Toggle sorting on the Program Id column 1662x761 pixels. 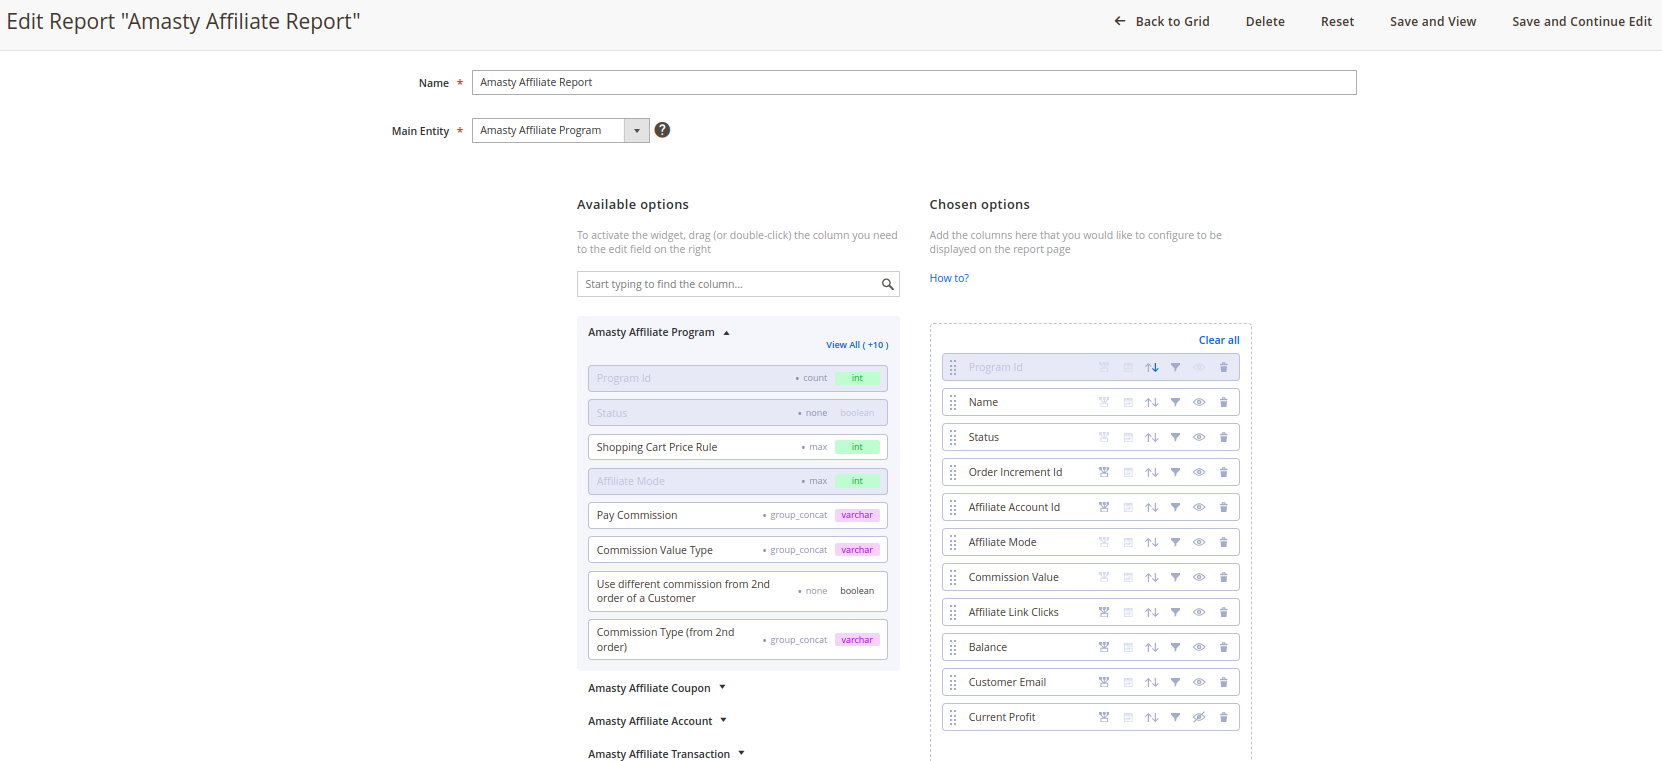point(1152,367)
